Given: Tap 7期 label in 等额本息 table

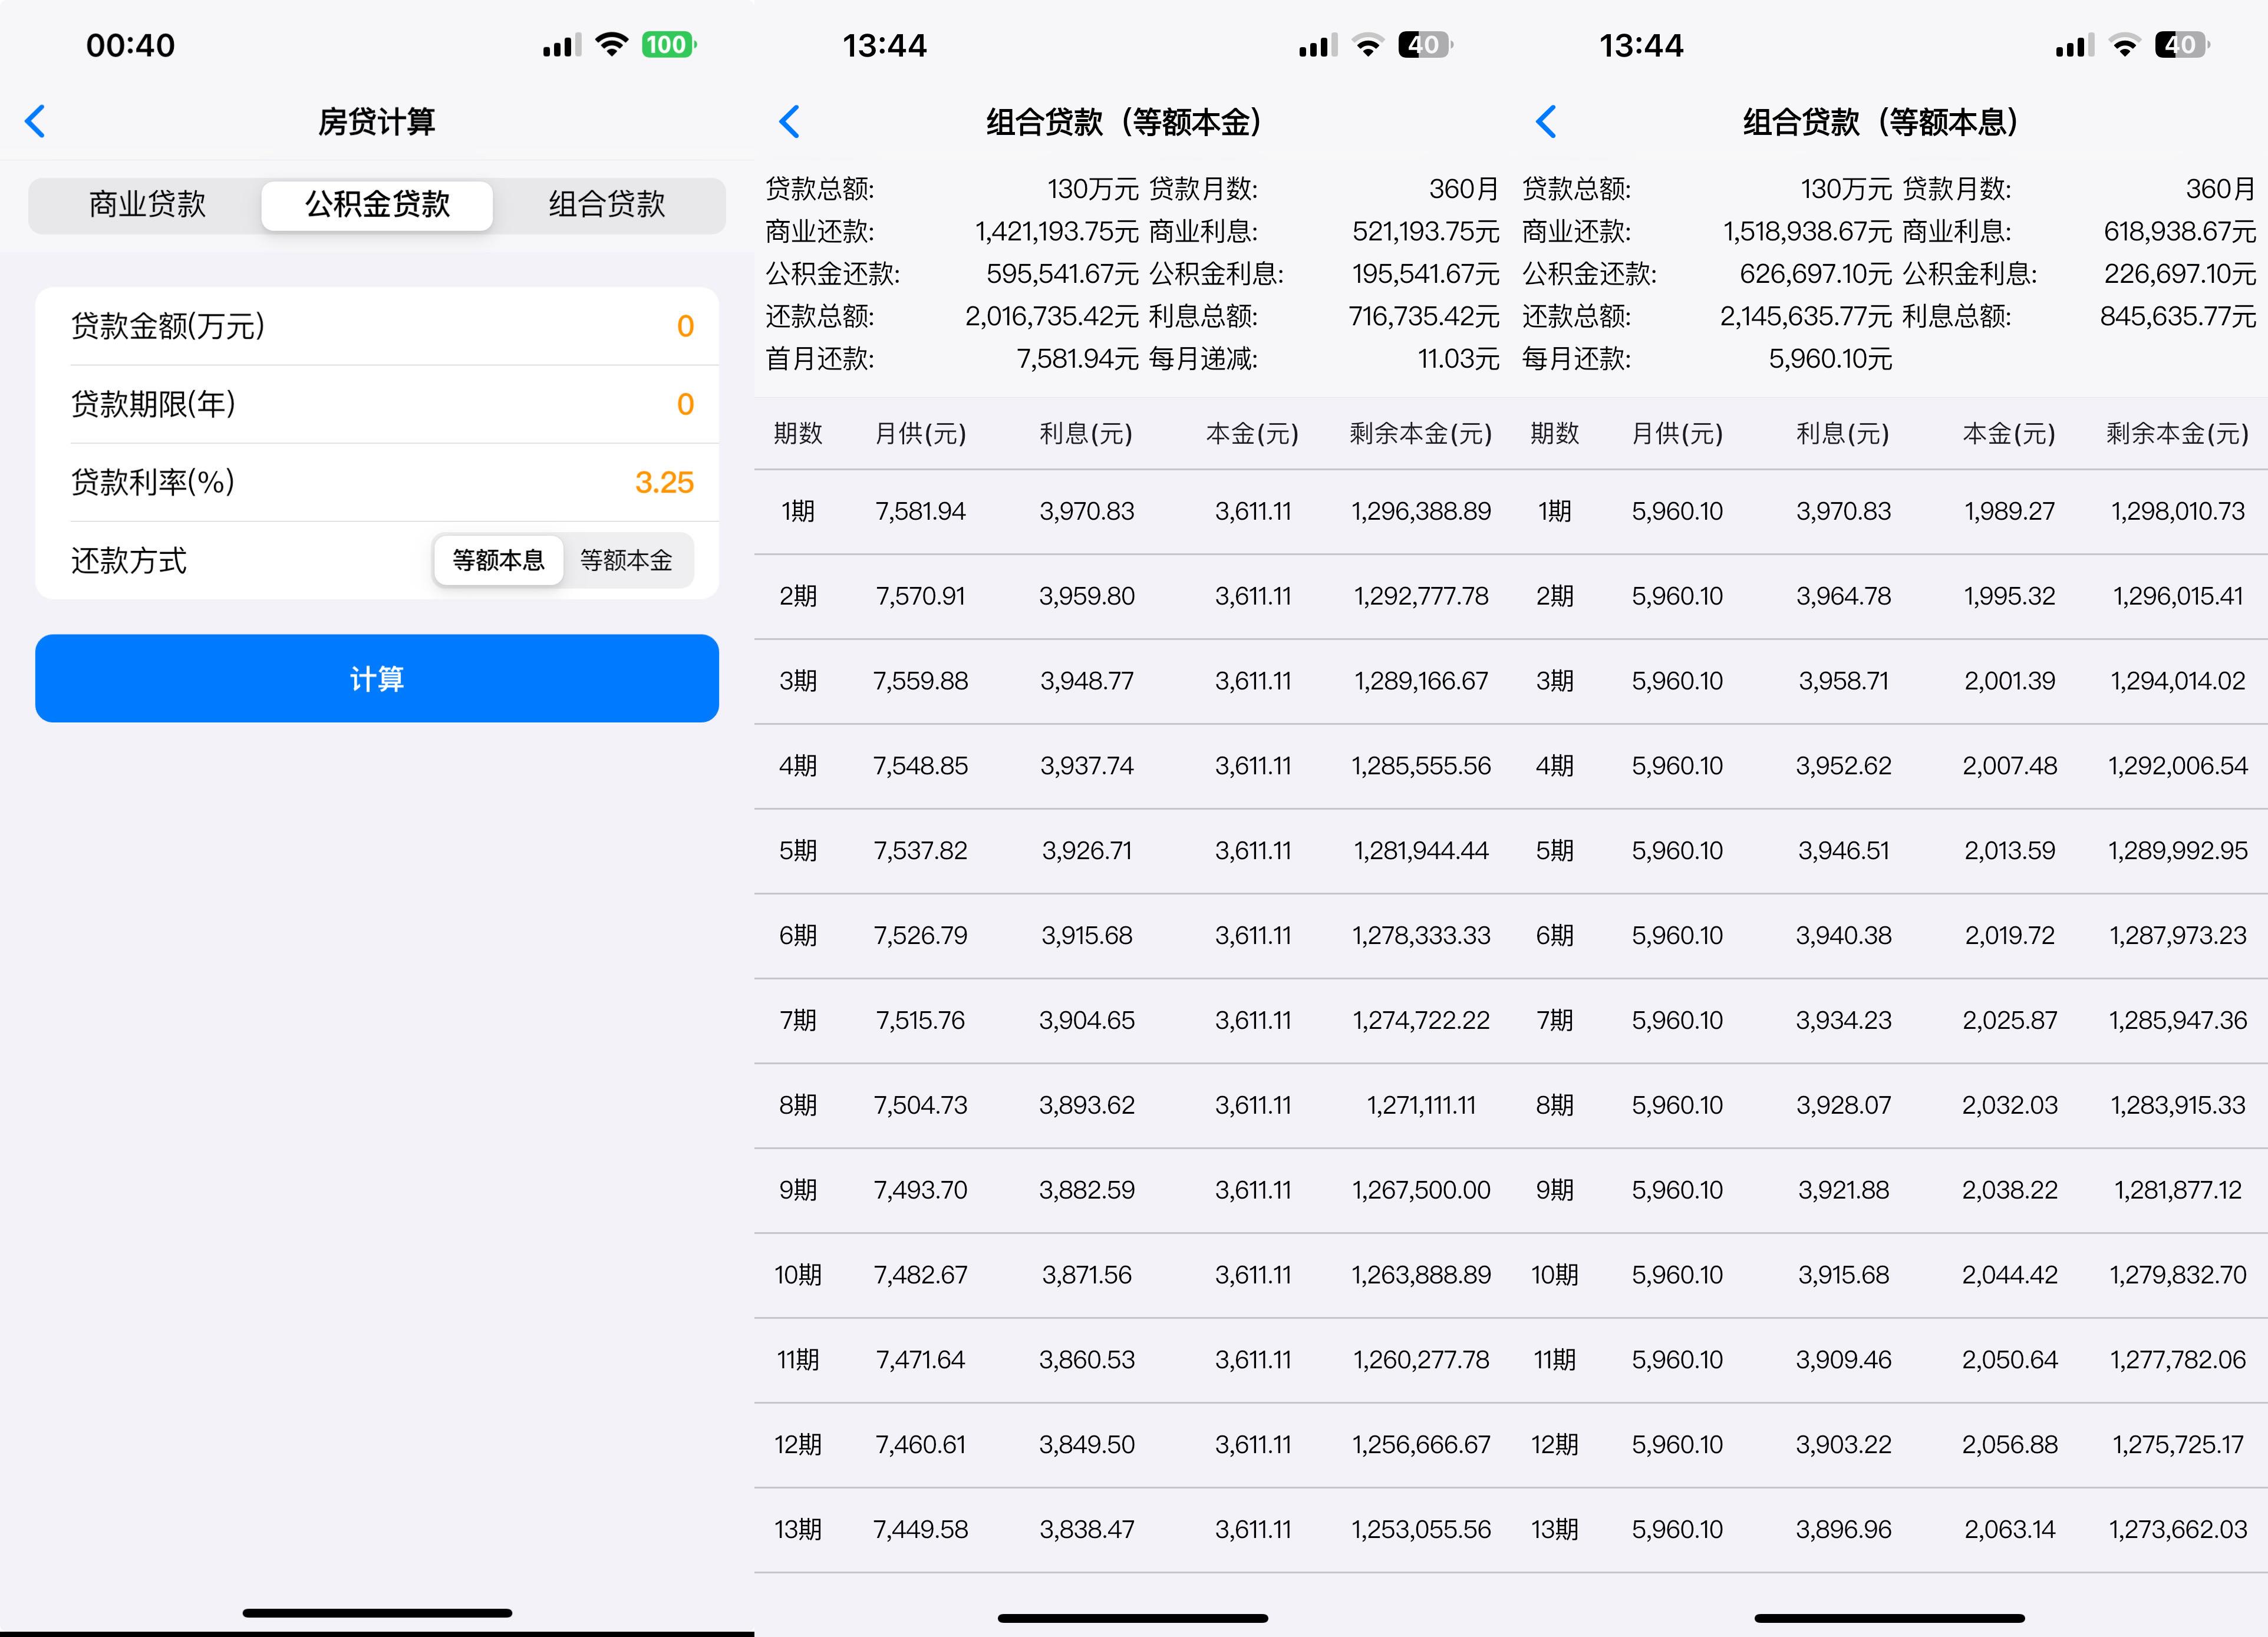Looking at the screenshot, I should pos(1555,1020).
